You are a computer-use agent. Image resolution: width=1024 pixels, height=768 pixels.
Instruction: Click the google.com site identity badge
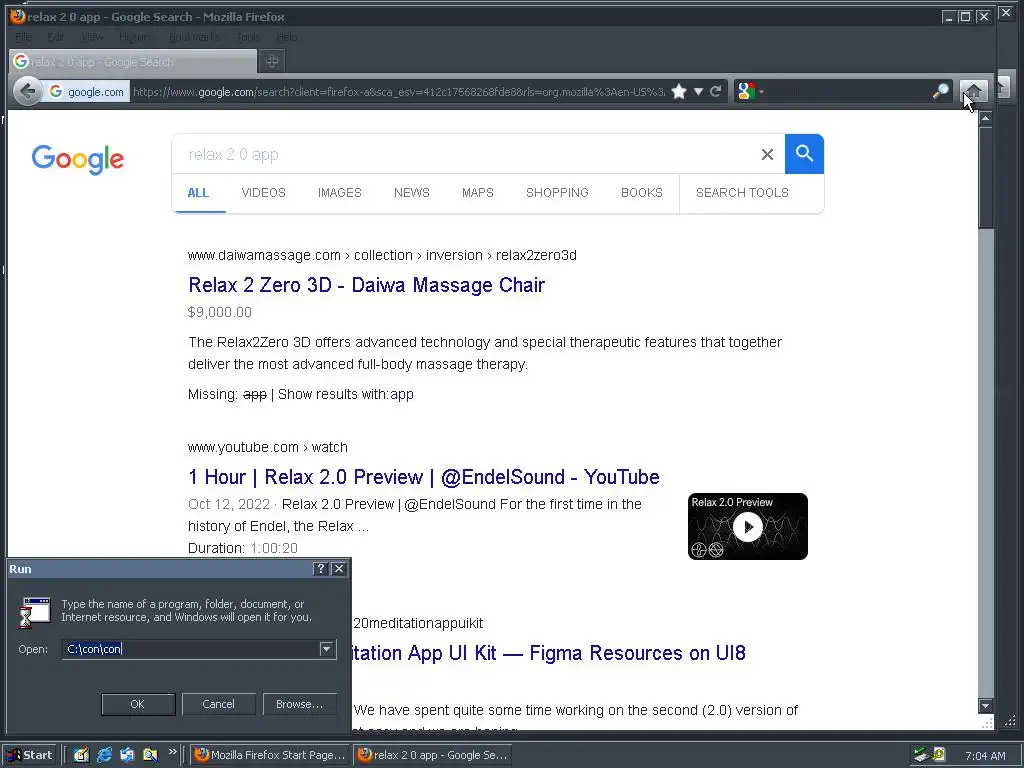pos(87,92)
